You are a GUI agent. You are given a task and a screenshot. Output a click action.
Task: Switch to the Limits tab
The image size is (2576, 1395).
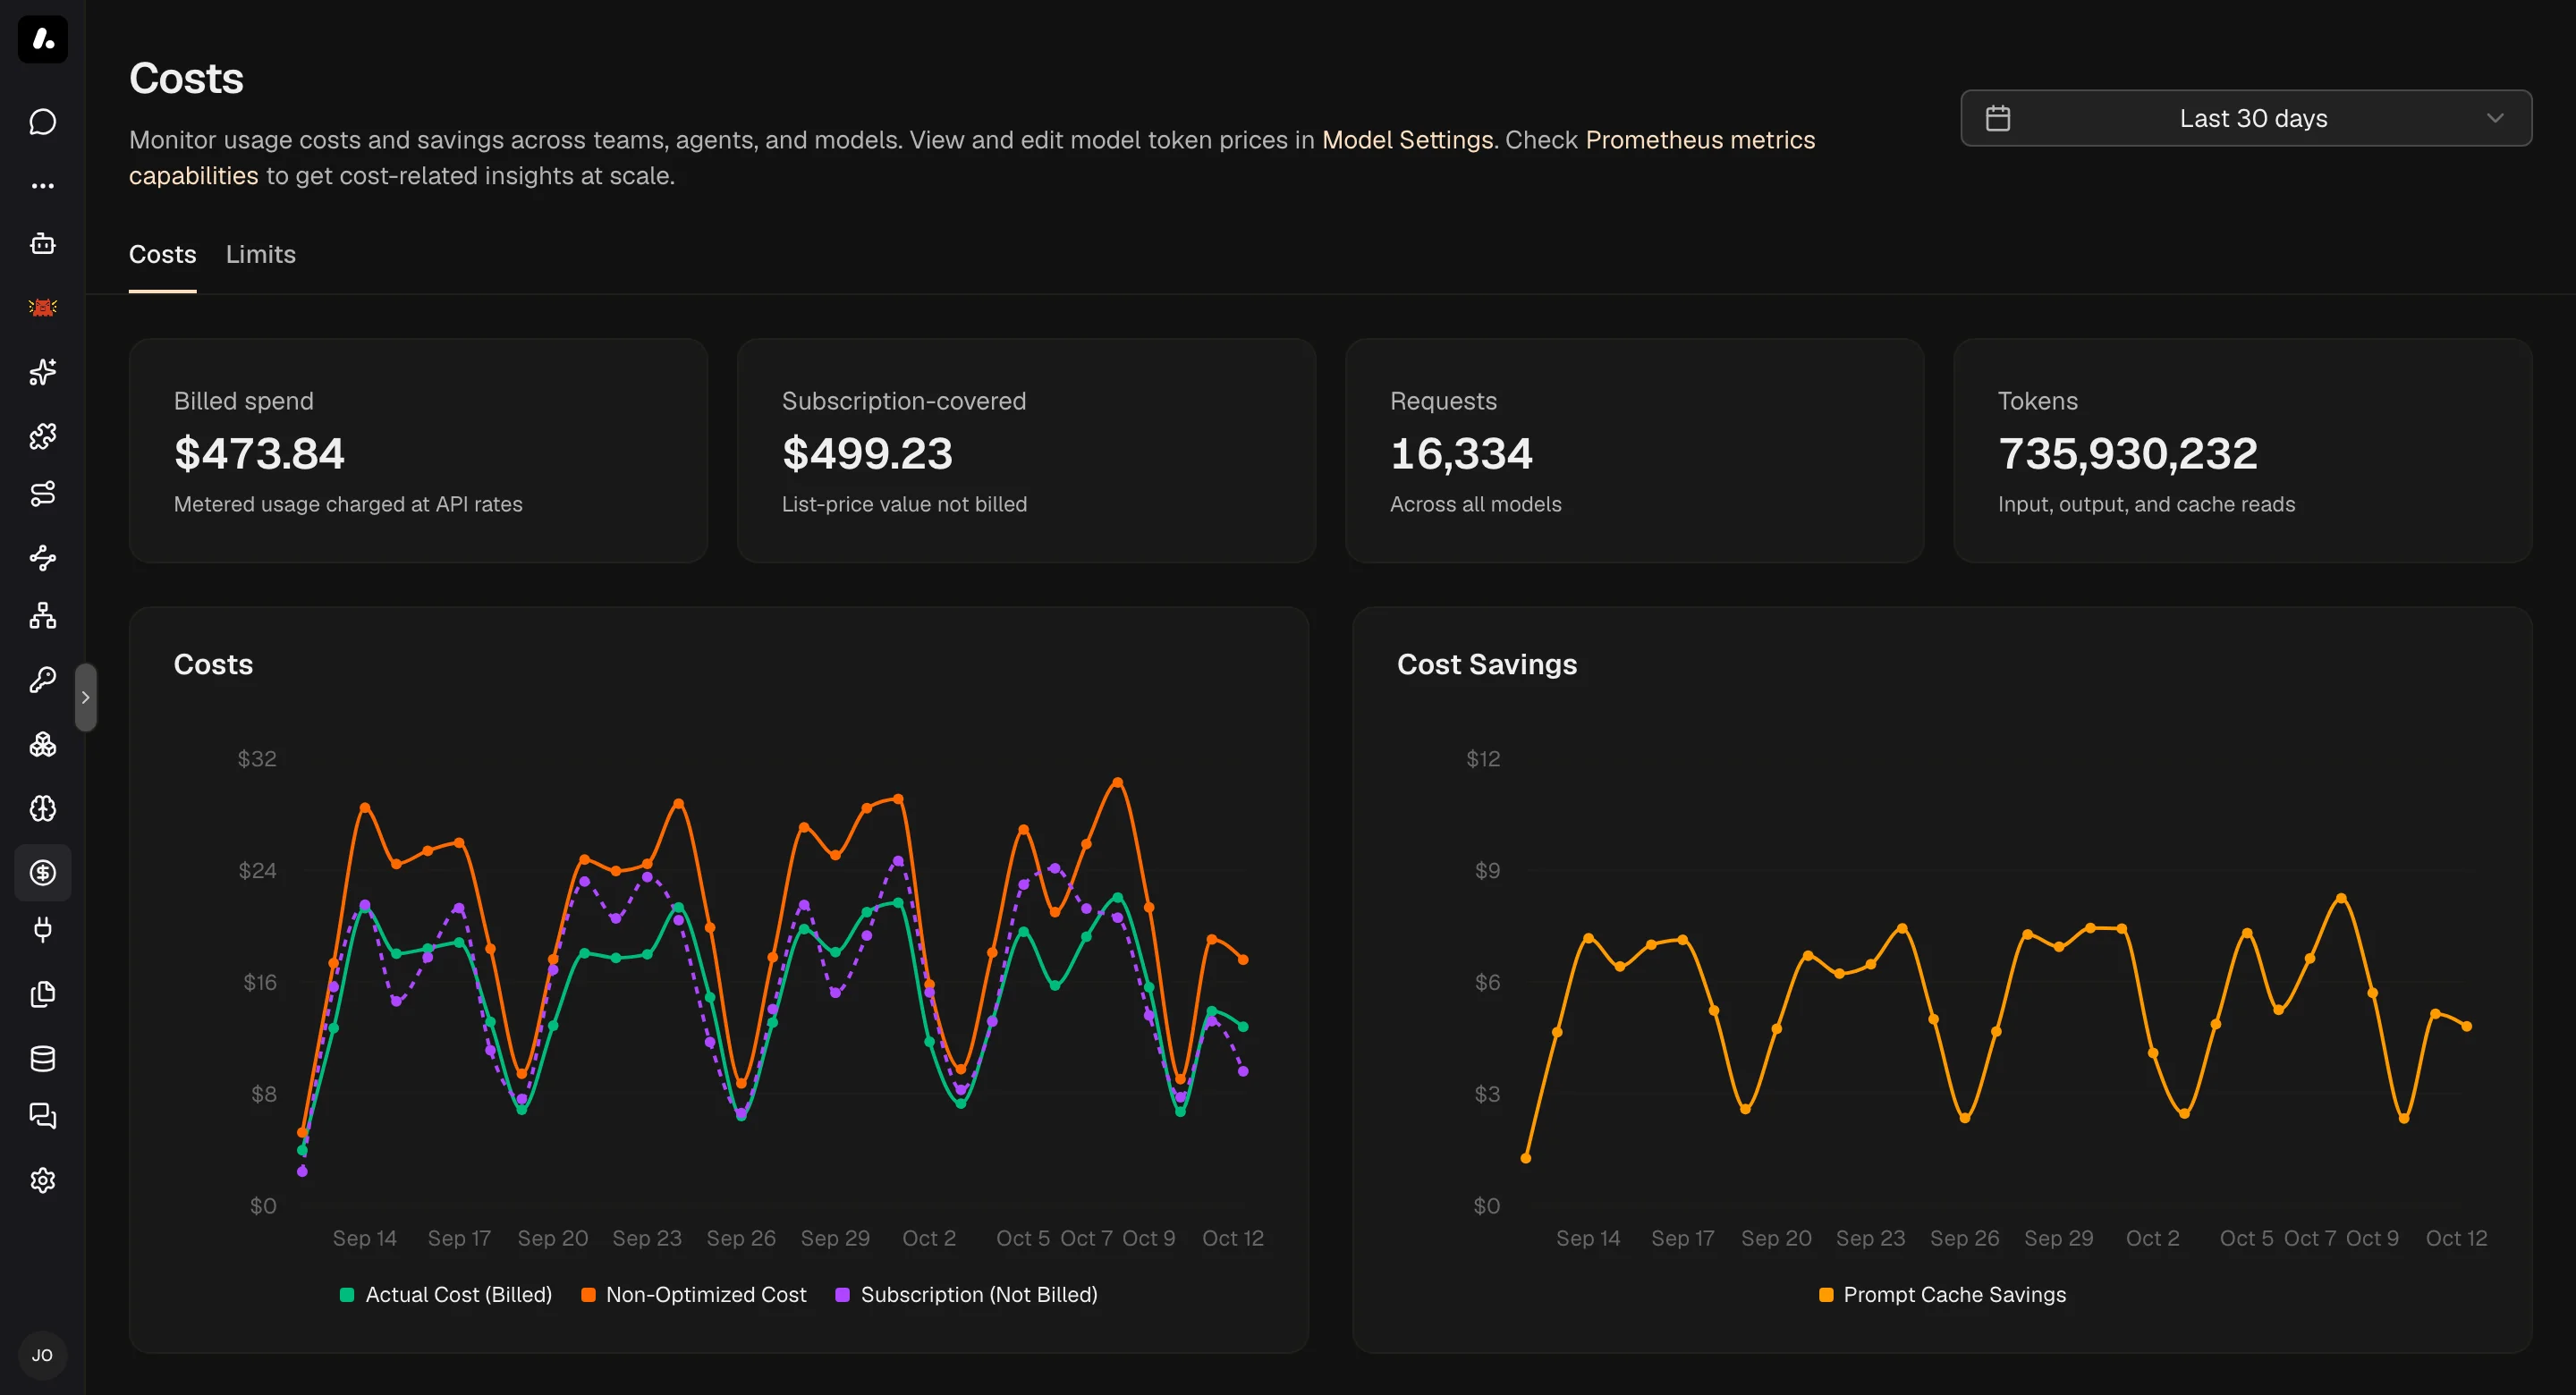tap(261, 254)
